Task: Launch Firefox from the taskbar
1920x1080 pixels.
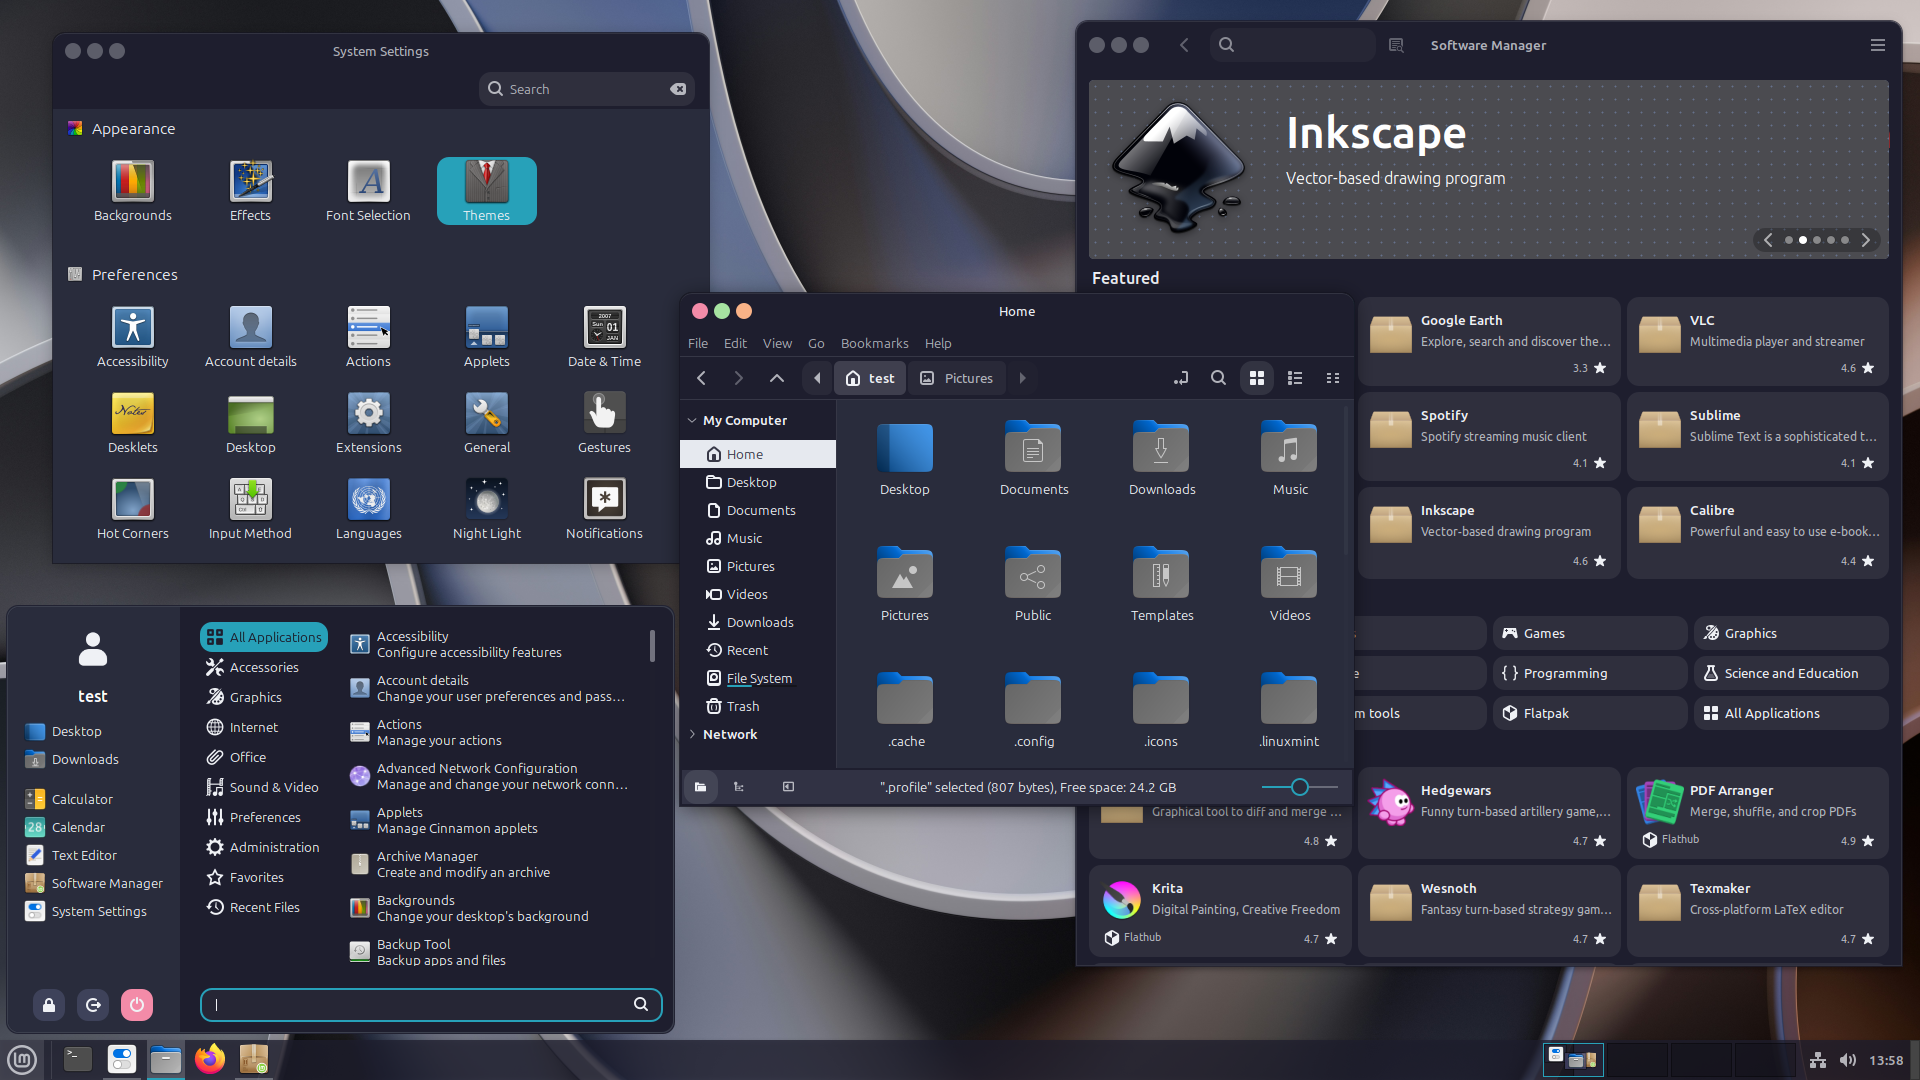Action: point(210,1059)
